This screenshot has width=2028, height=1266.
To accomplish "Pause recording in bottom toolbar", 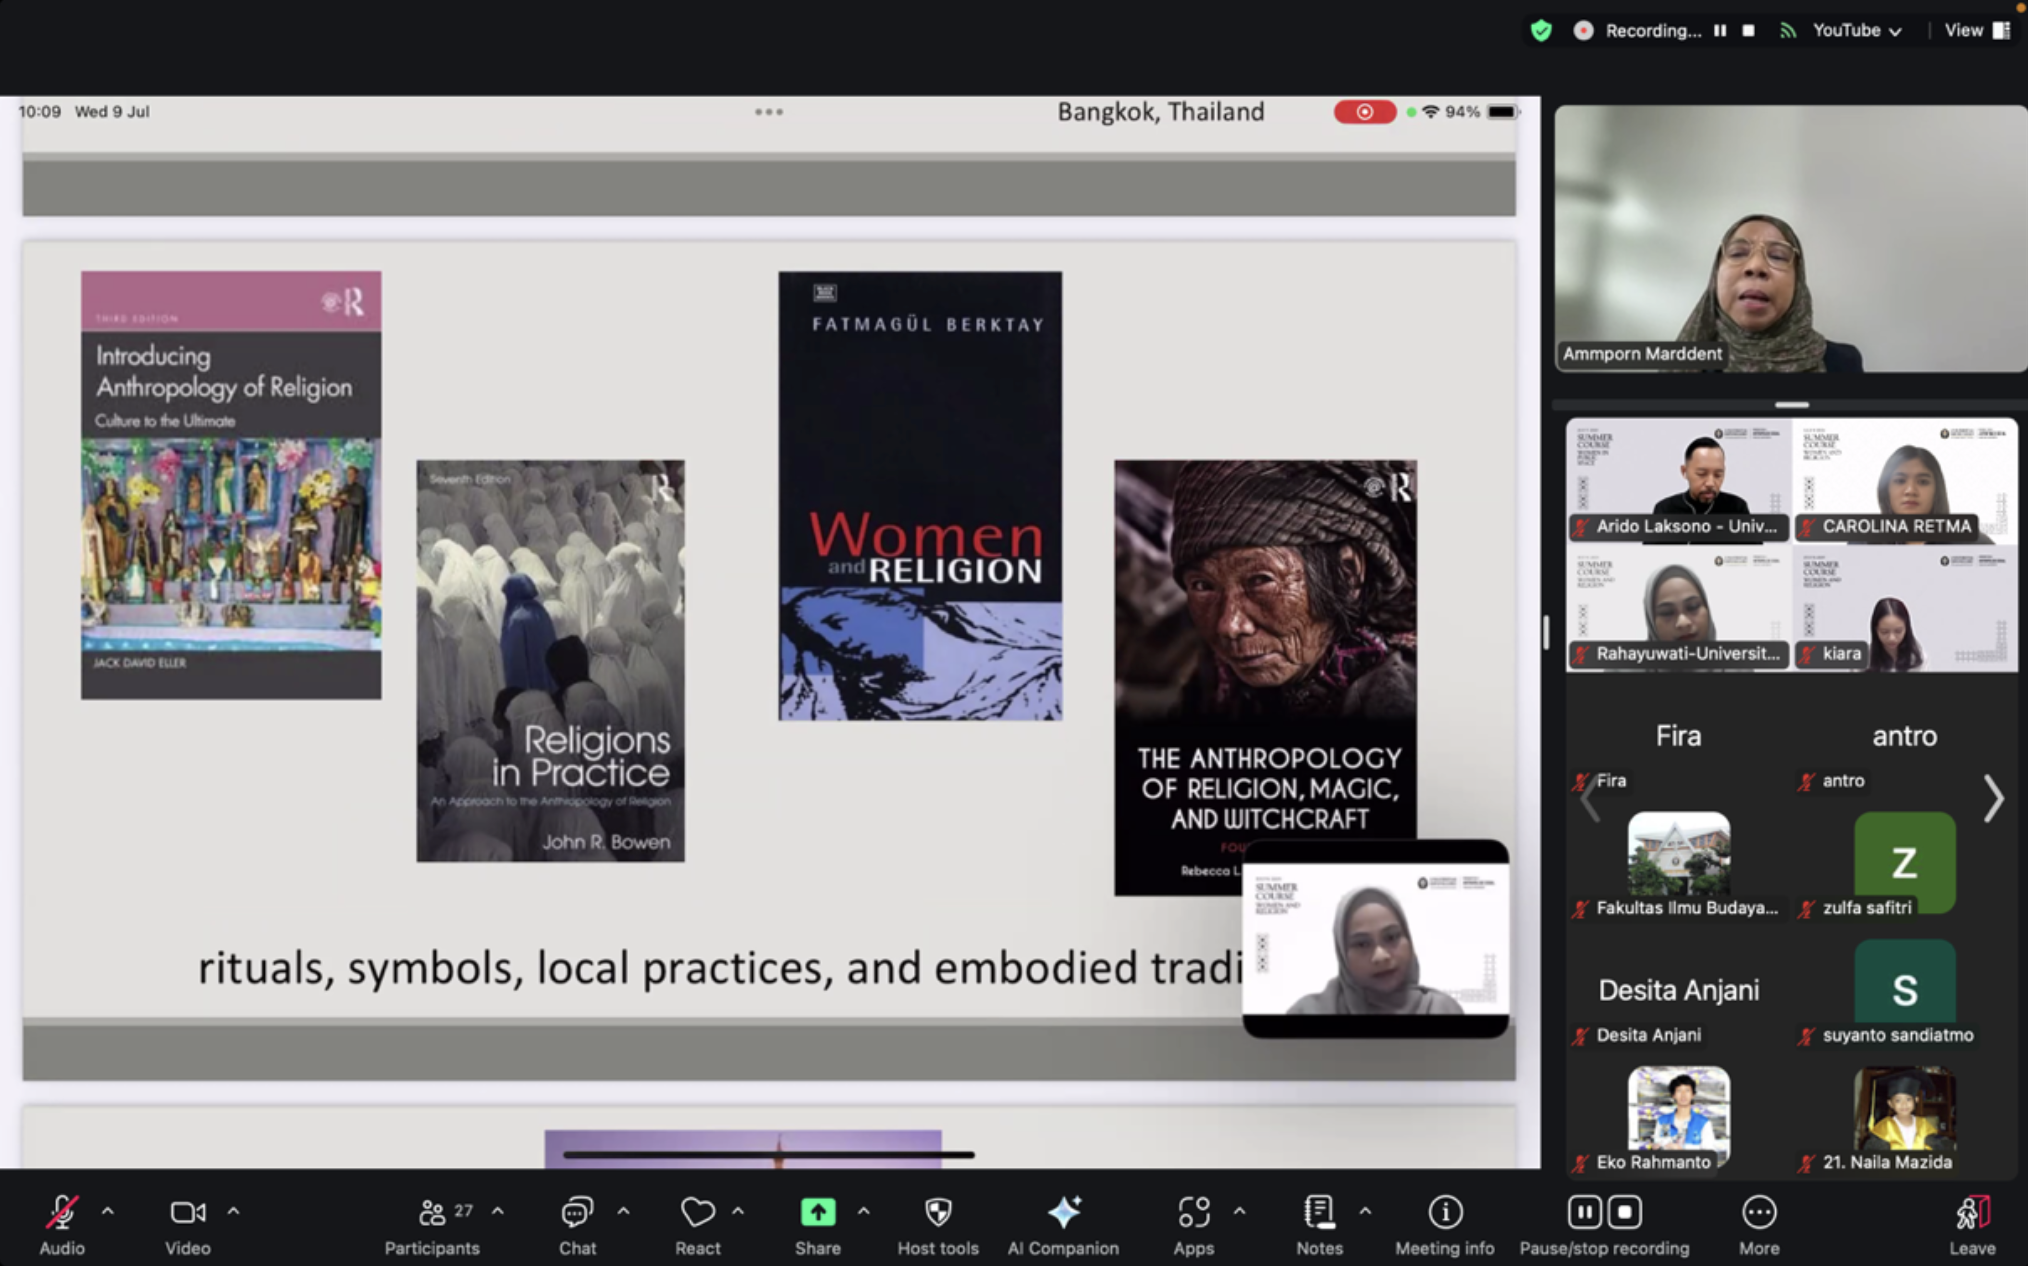I will (x=1584, y=1213).
